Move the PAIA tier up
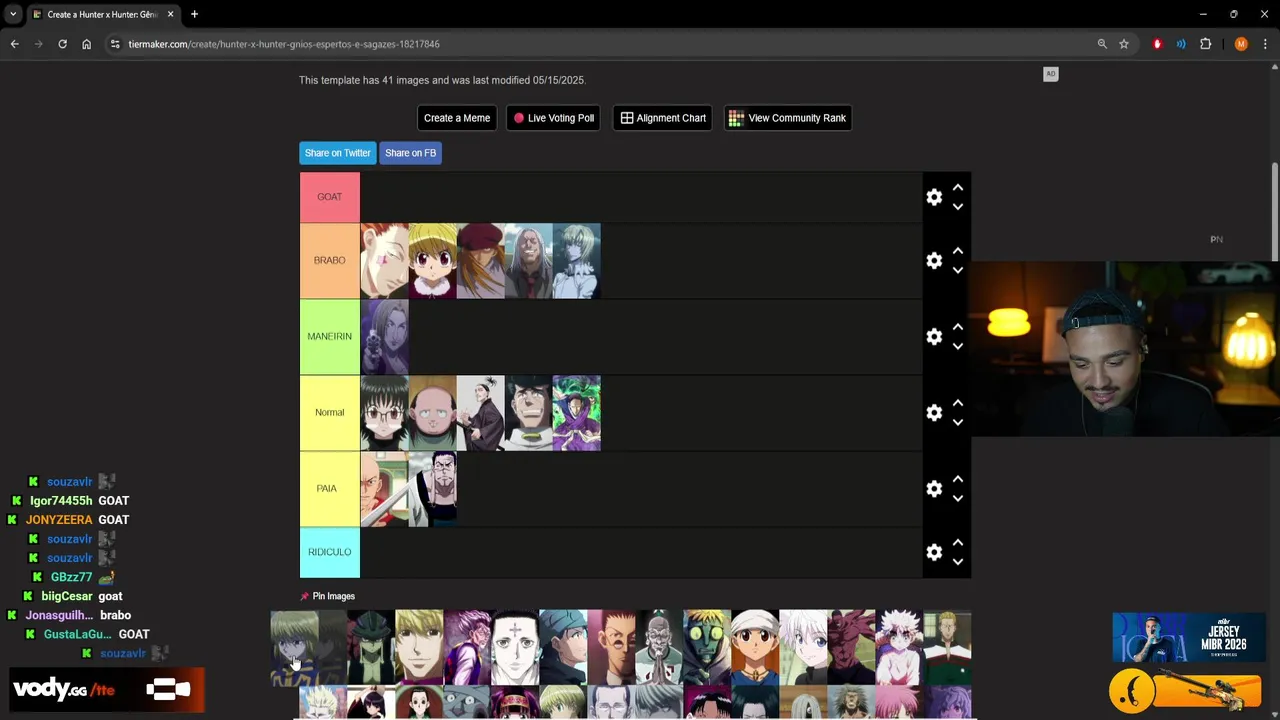 (x=958, y=479)
